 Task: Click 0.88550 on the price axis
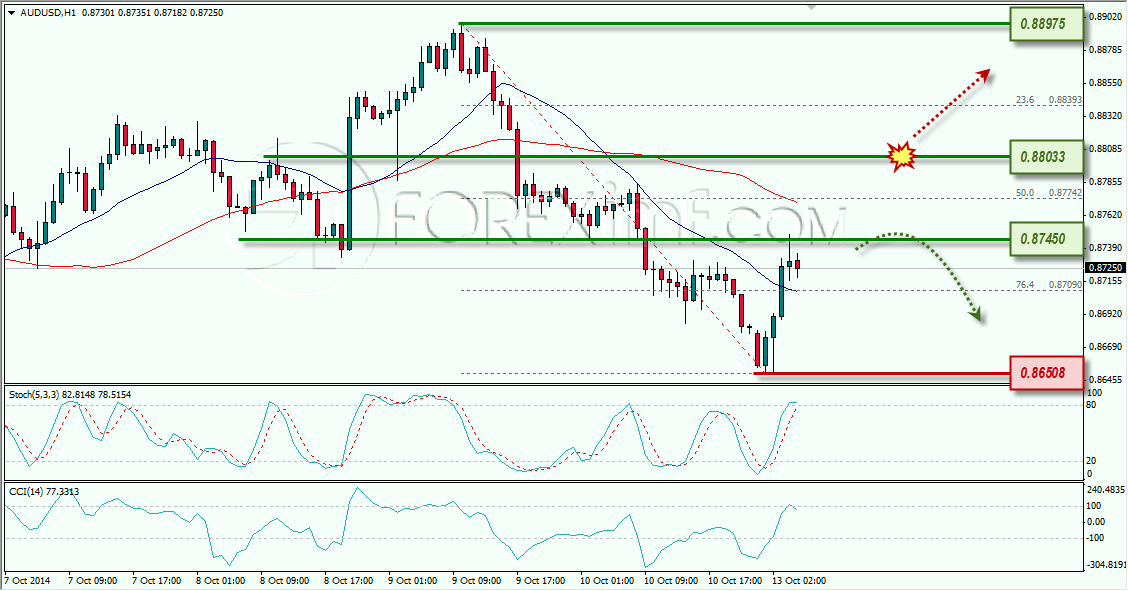click(x=1106, y=83)
